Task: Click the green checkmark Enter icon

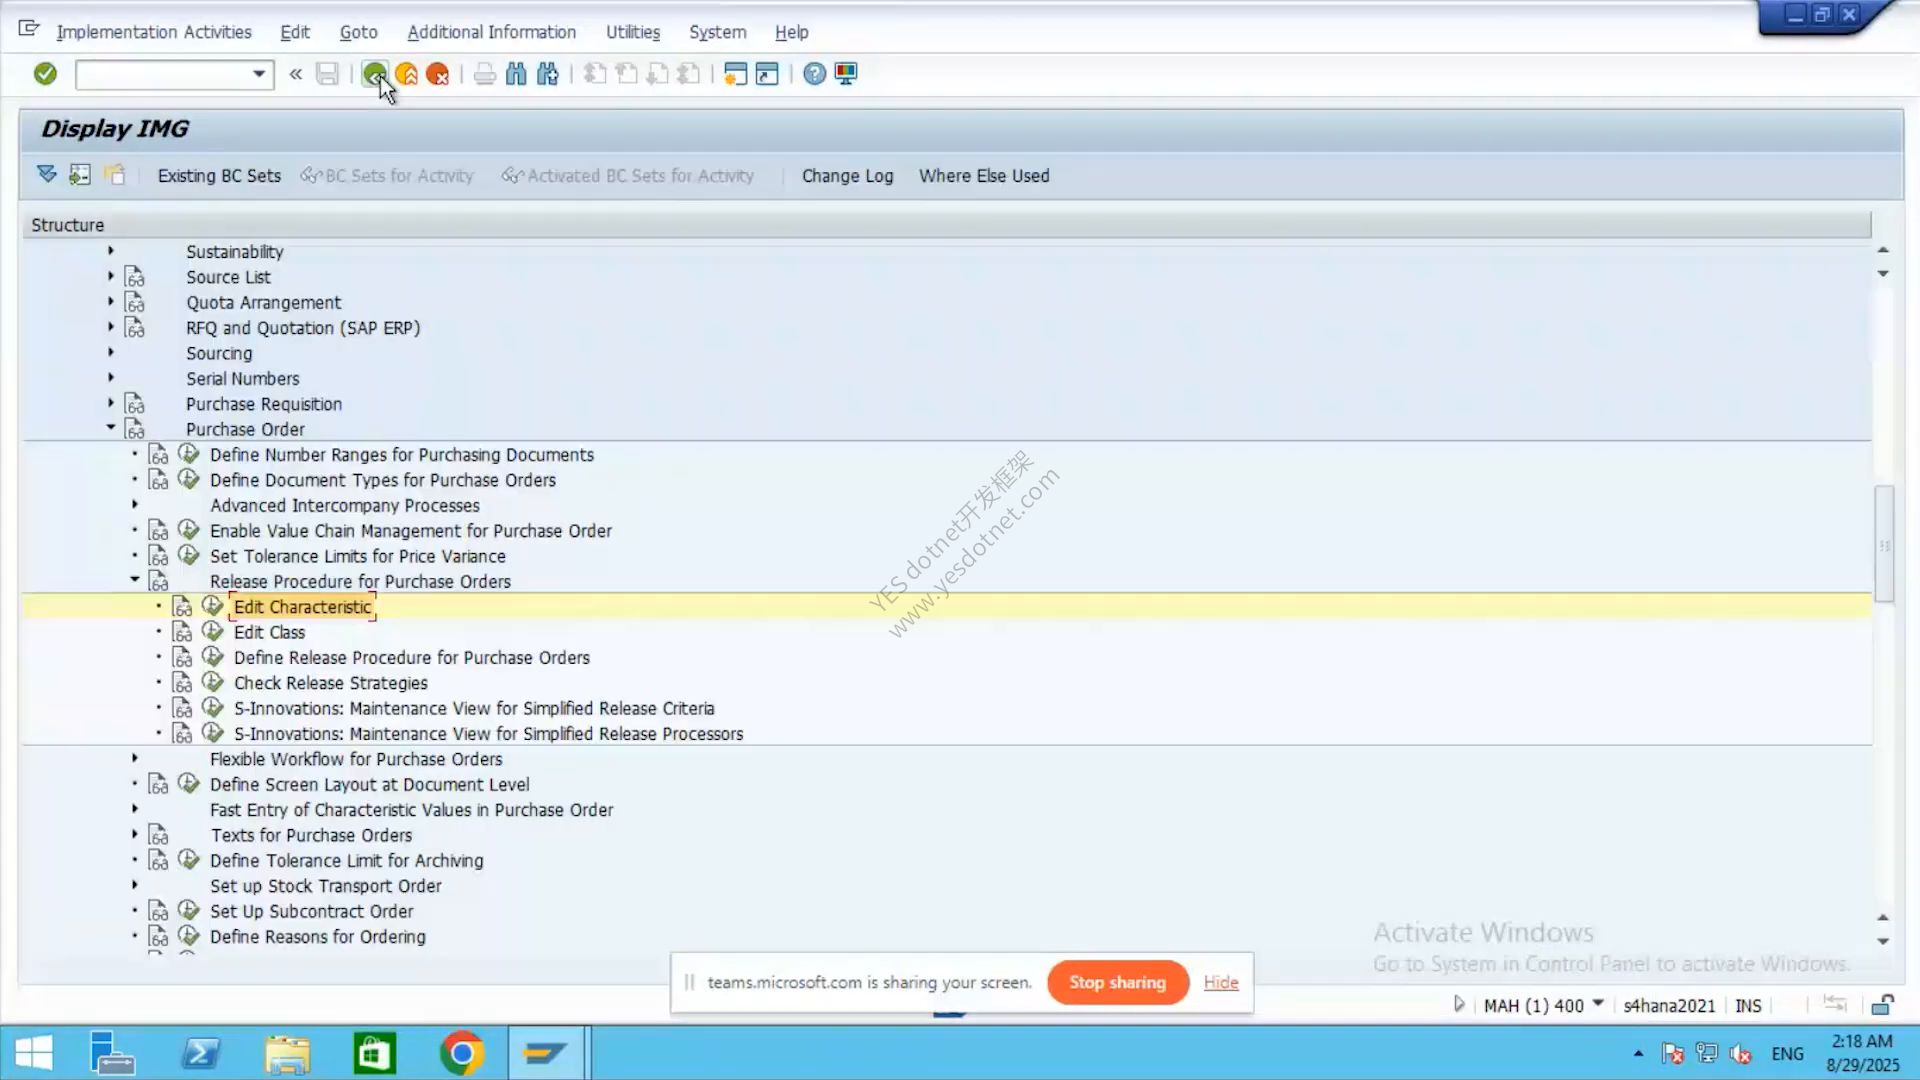Action: click(x=45, y=74)
